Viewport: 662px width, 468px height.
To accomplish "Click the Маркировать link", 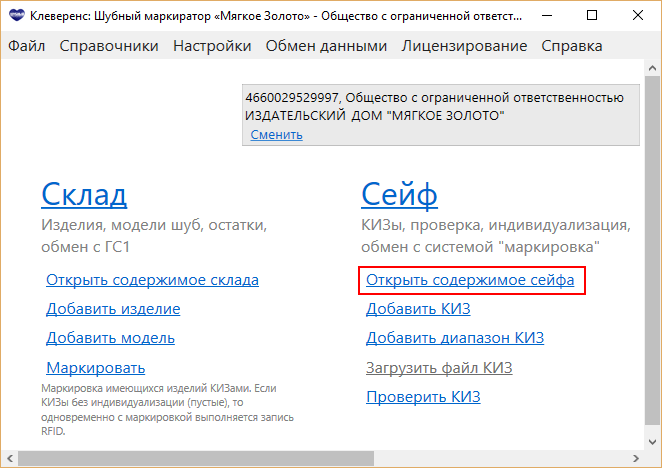I will [x=95, y=367].
